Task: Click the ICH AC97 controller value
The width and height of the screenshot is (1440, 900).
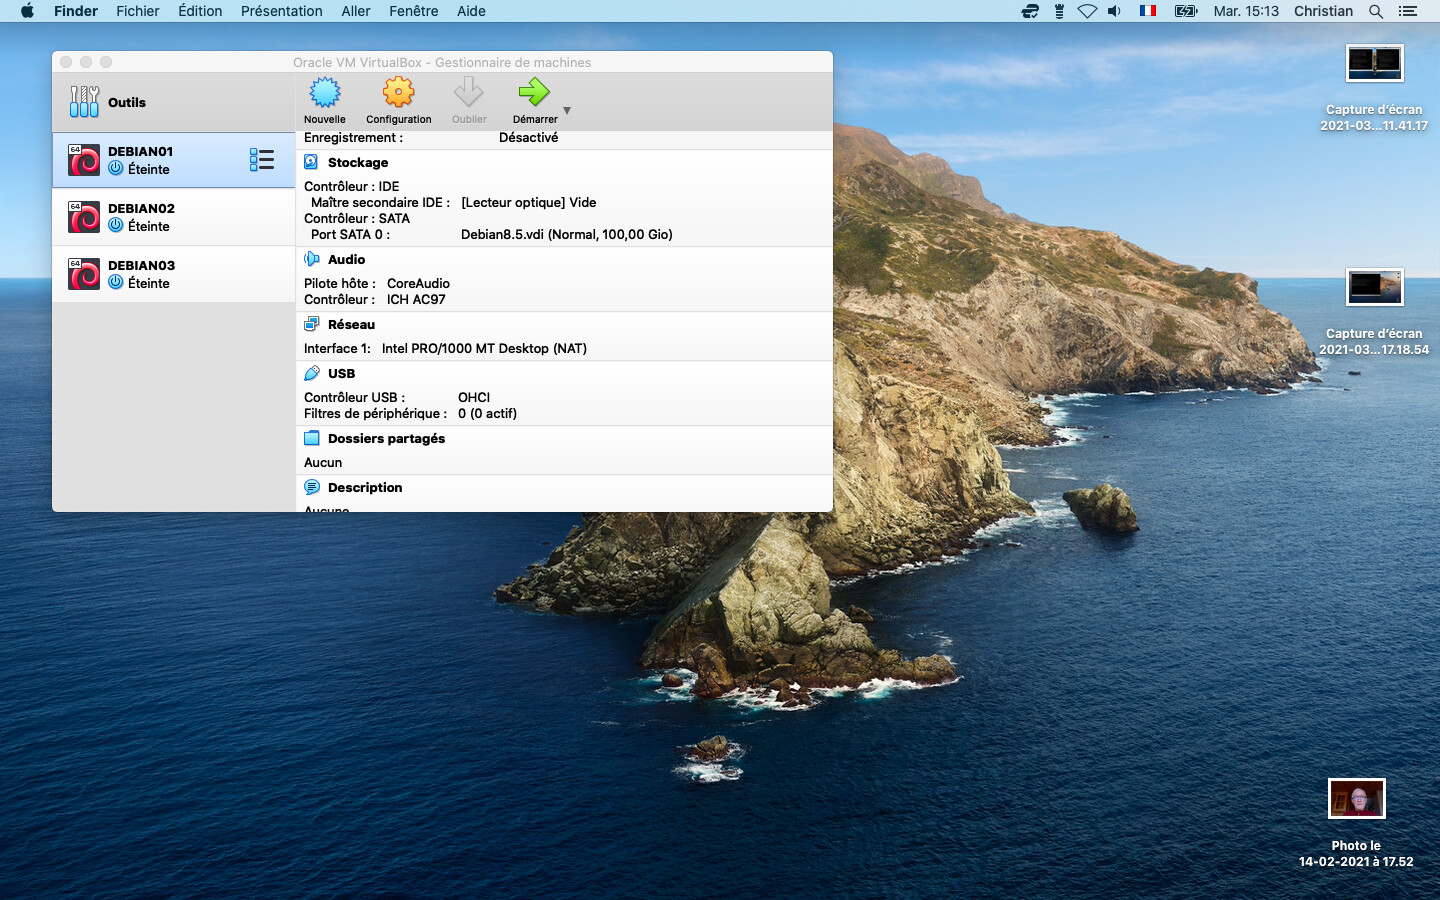Action: click(x=416, y=299)
